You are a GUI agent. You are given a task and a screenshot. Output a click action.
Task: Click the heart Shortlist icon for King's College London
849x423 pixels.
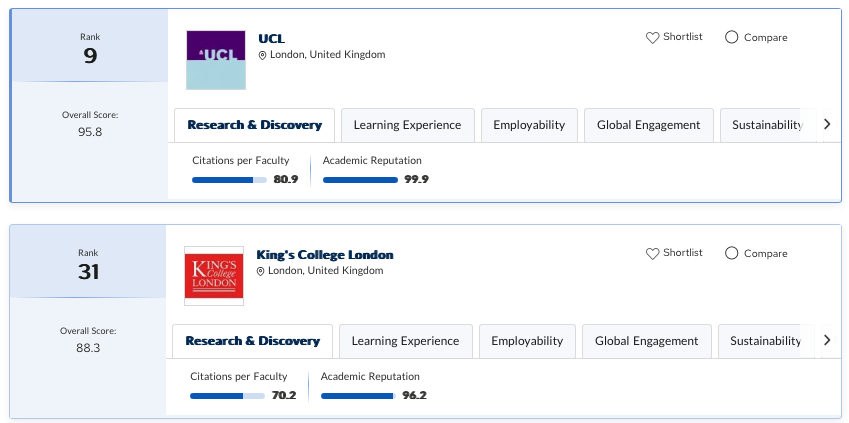(652, 253)
